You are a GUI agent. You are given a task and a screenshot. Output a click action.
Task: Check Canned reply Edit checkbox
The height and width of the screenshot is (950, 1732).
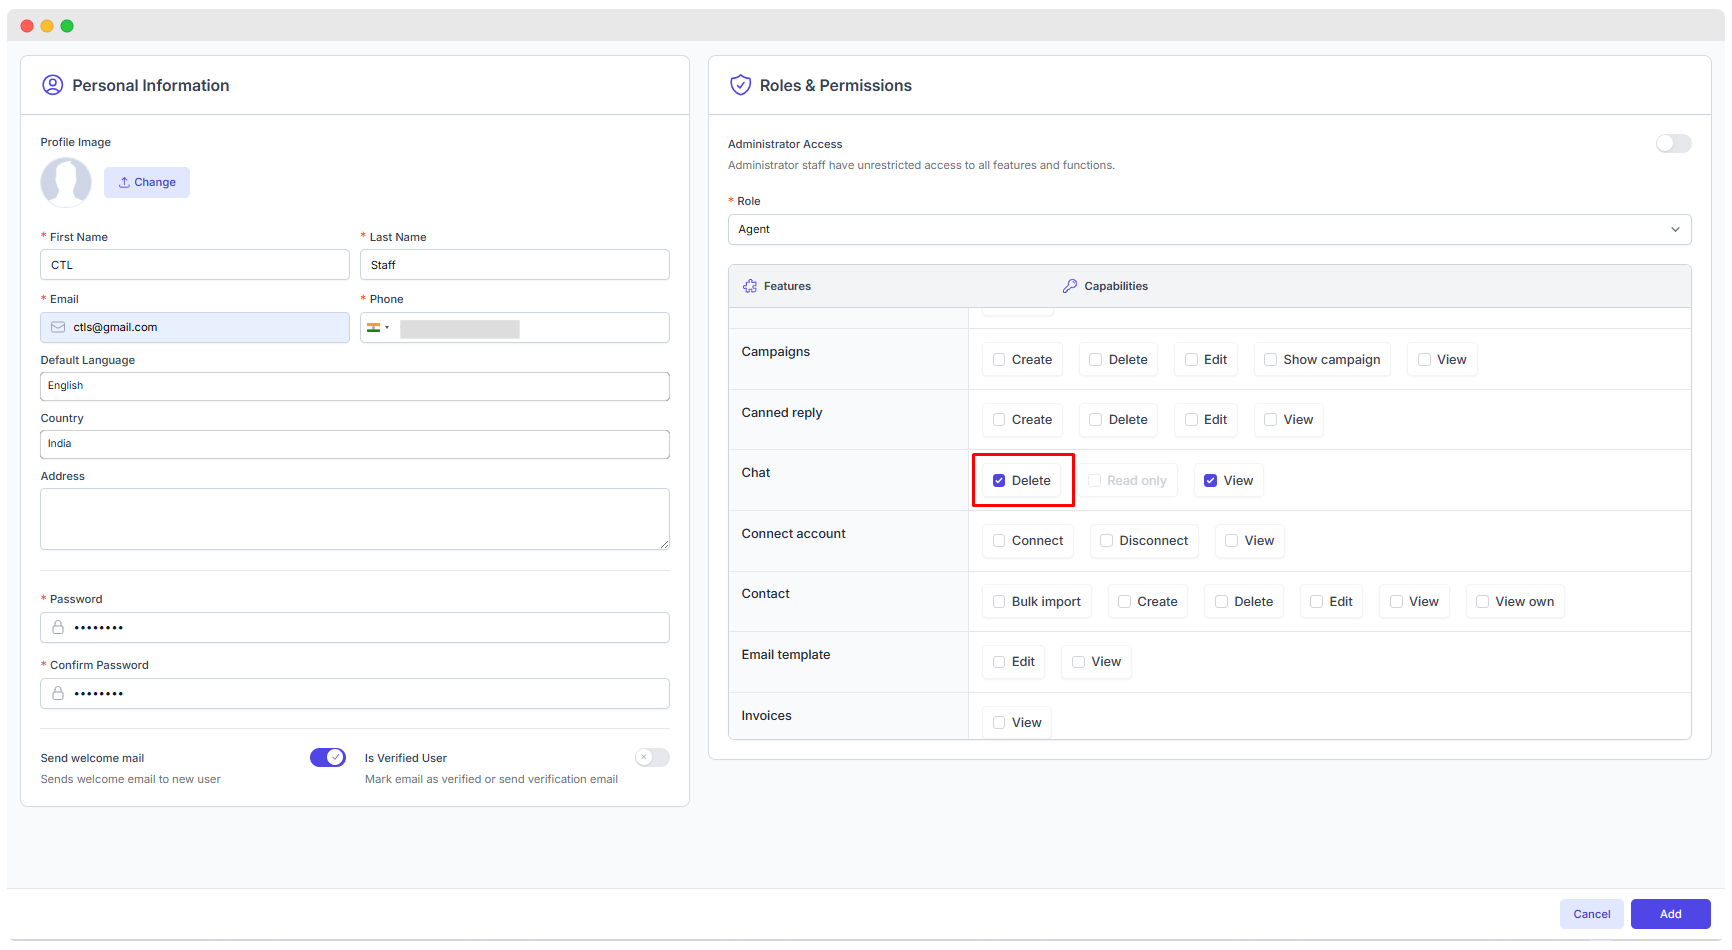[x=1191, y=420]
